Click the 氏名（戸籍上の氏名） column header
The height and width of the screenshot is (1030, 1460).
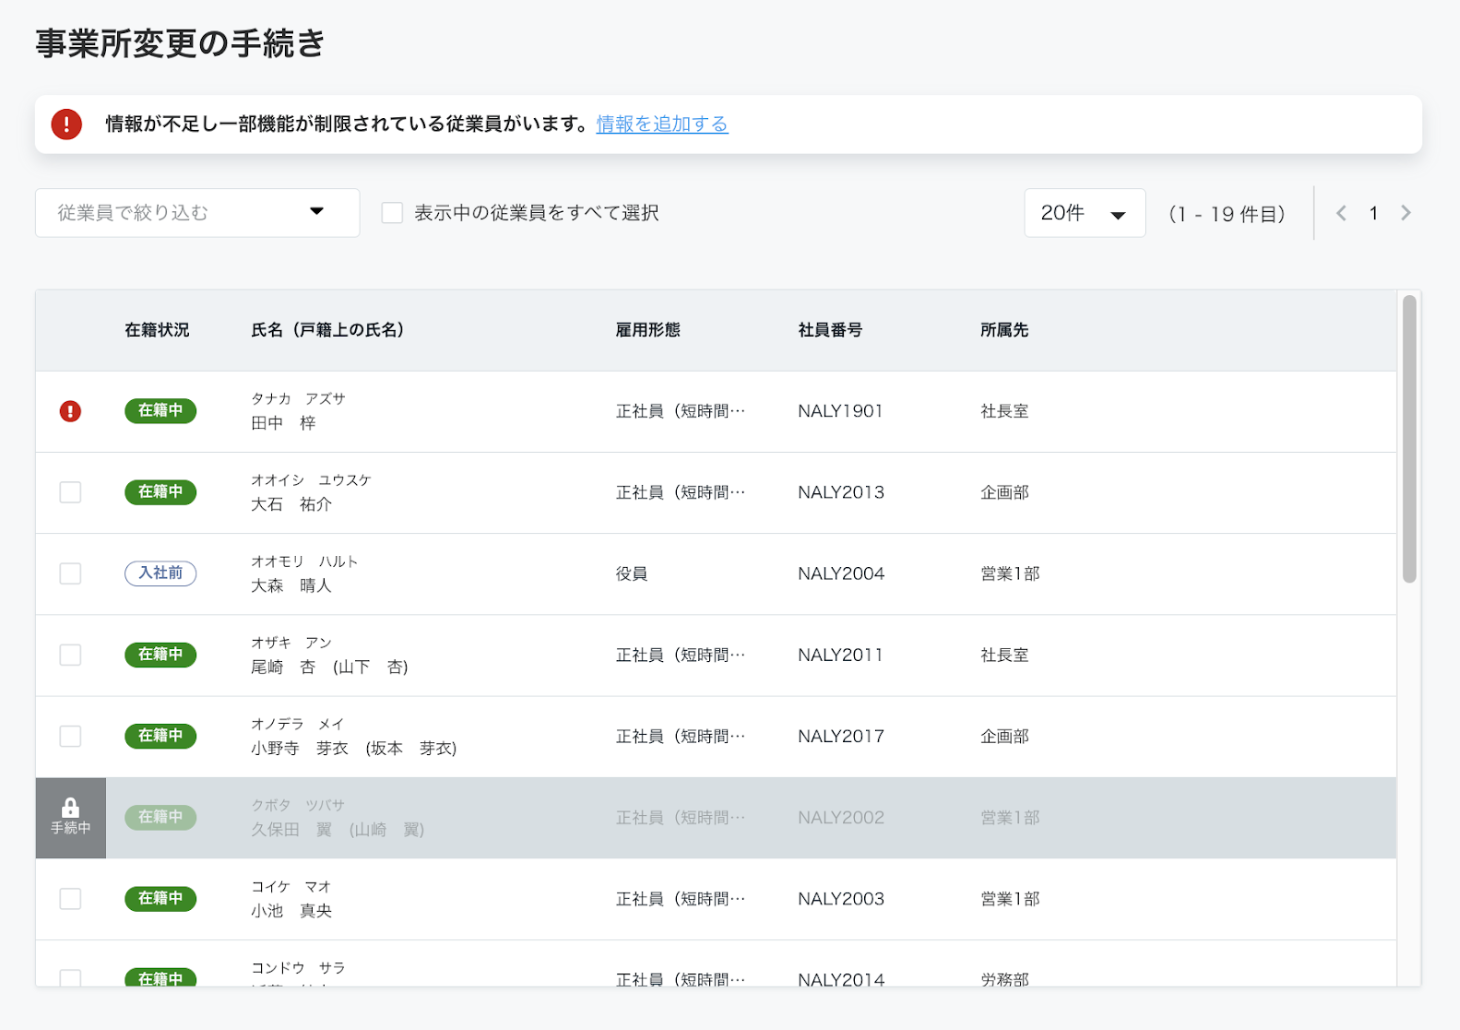click(x=328, y=330)
